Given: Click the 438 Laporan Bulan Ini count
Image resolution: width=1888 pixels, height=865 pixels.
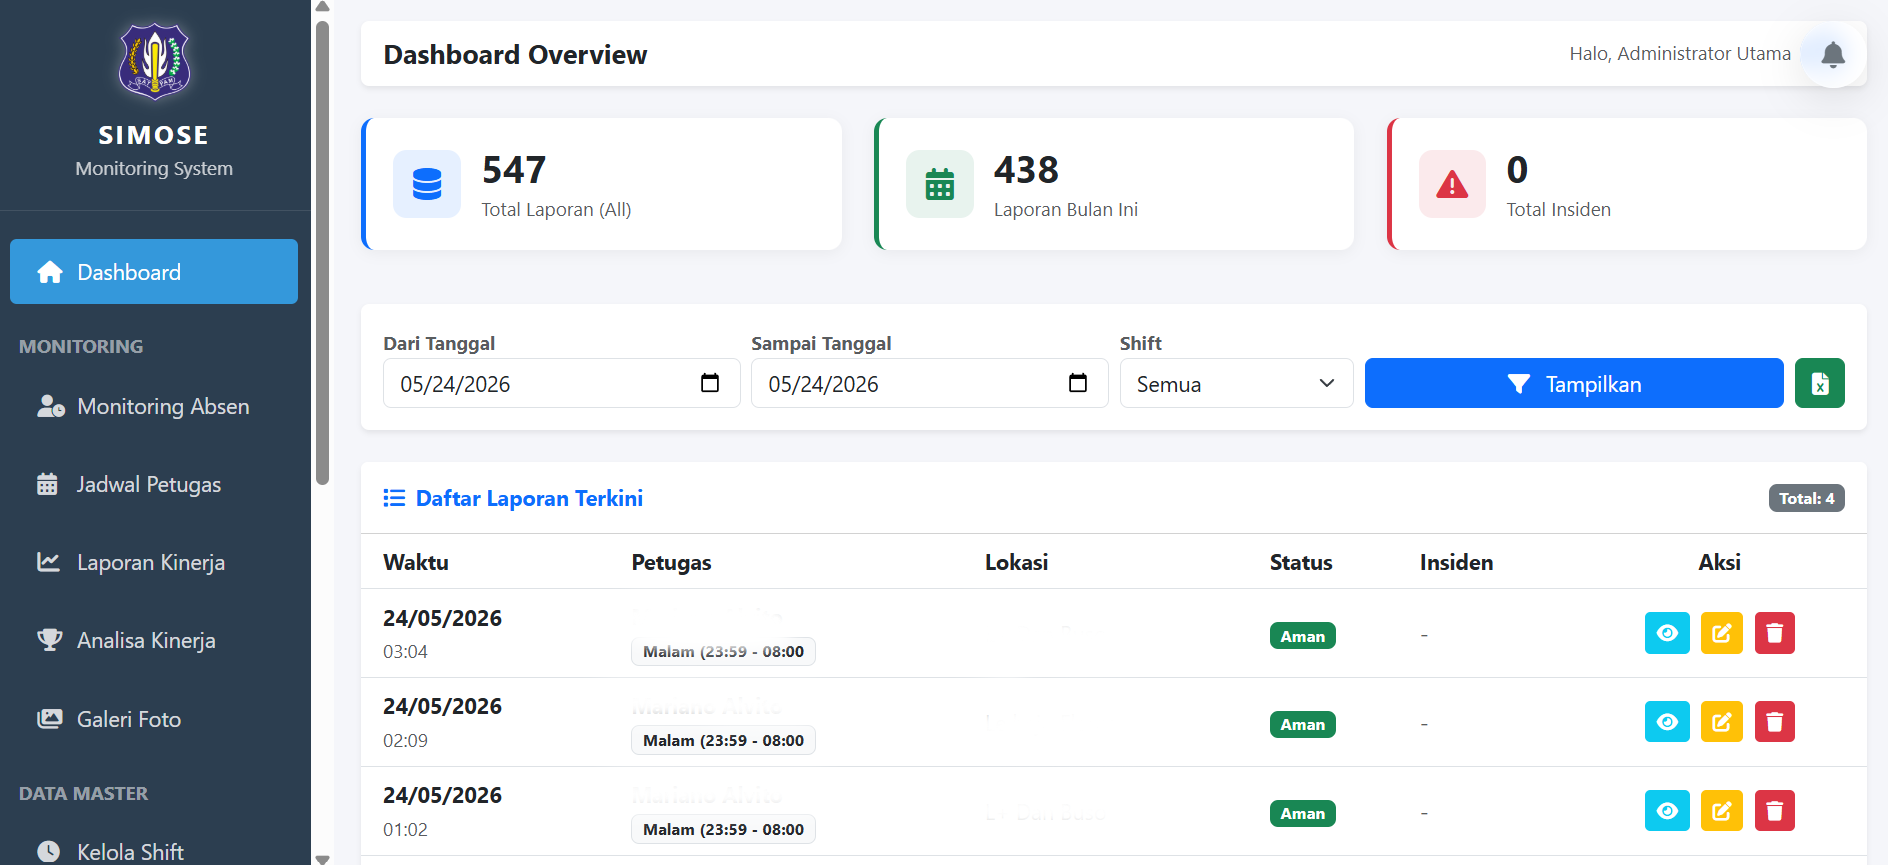Looking at the screenshot, I should 1026,170.
